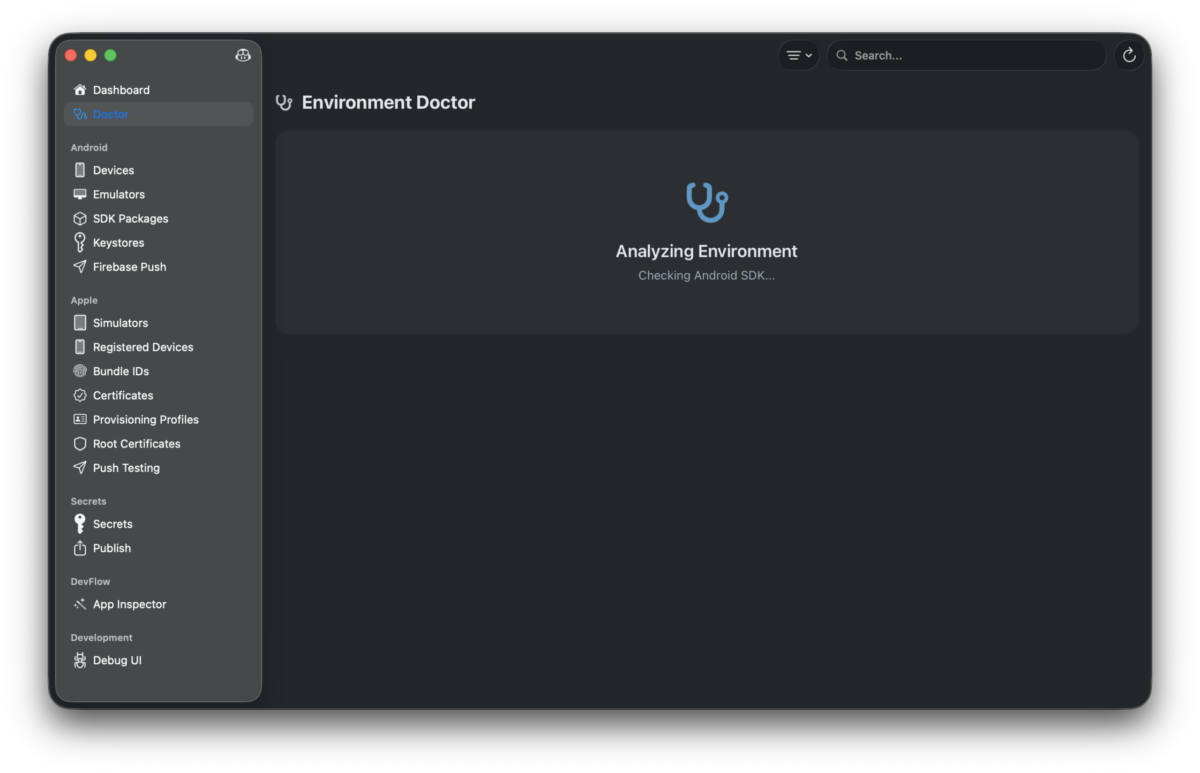This screenshot has width=1200, height=773.
Task: Open Provisioning Profiles
Action: [158, 419]
